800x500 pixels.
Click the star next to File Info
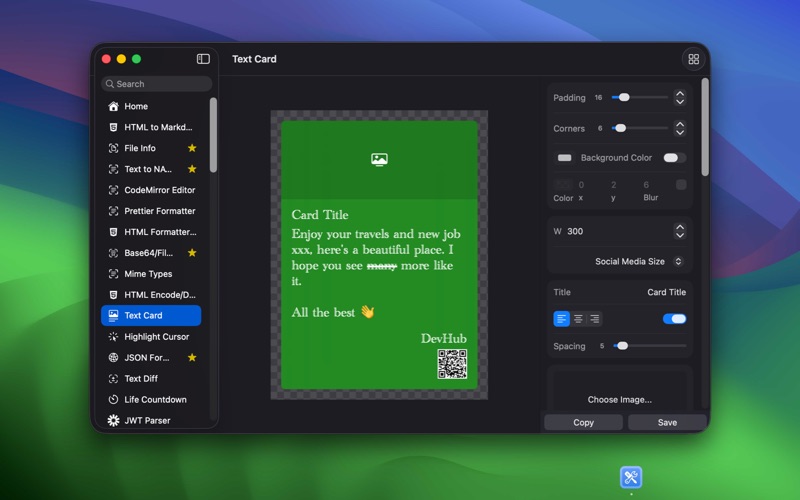192,148
